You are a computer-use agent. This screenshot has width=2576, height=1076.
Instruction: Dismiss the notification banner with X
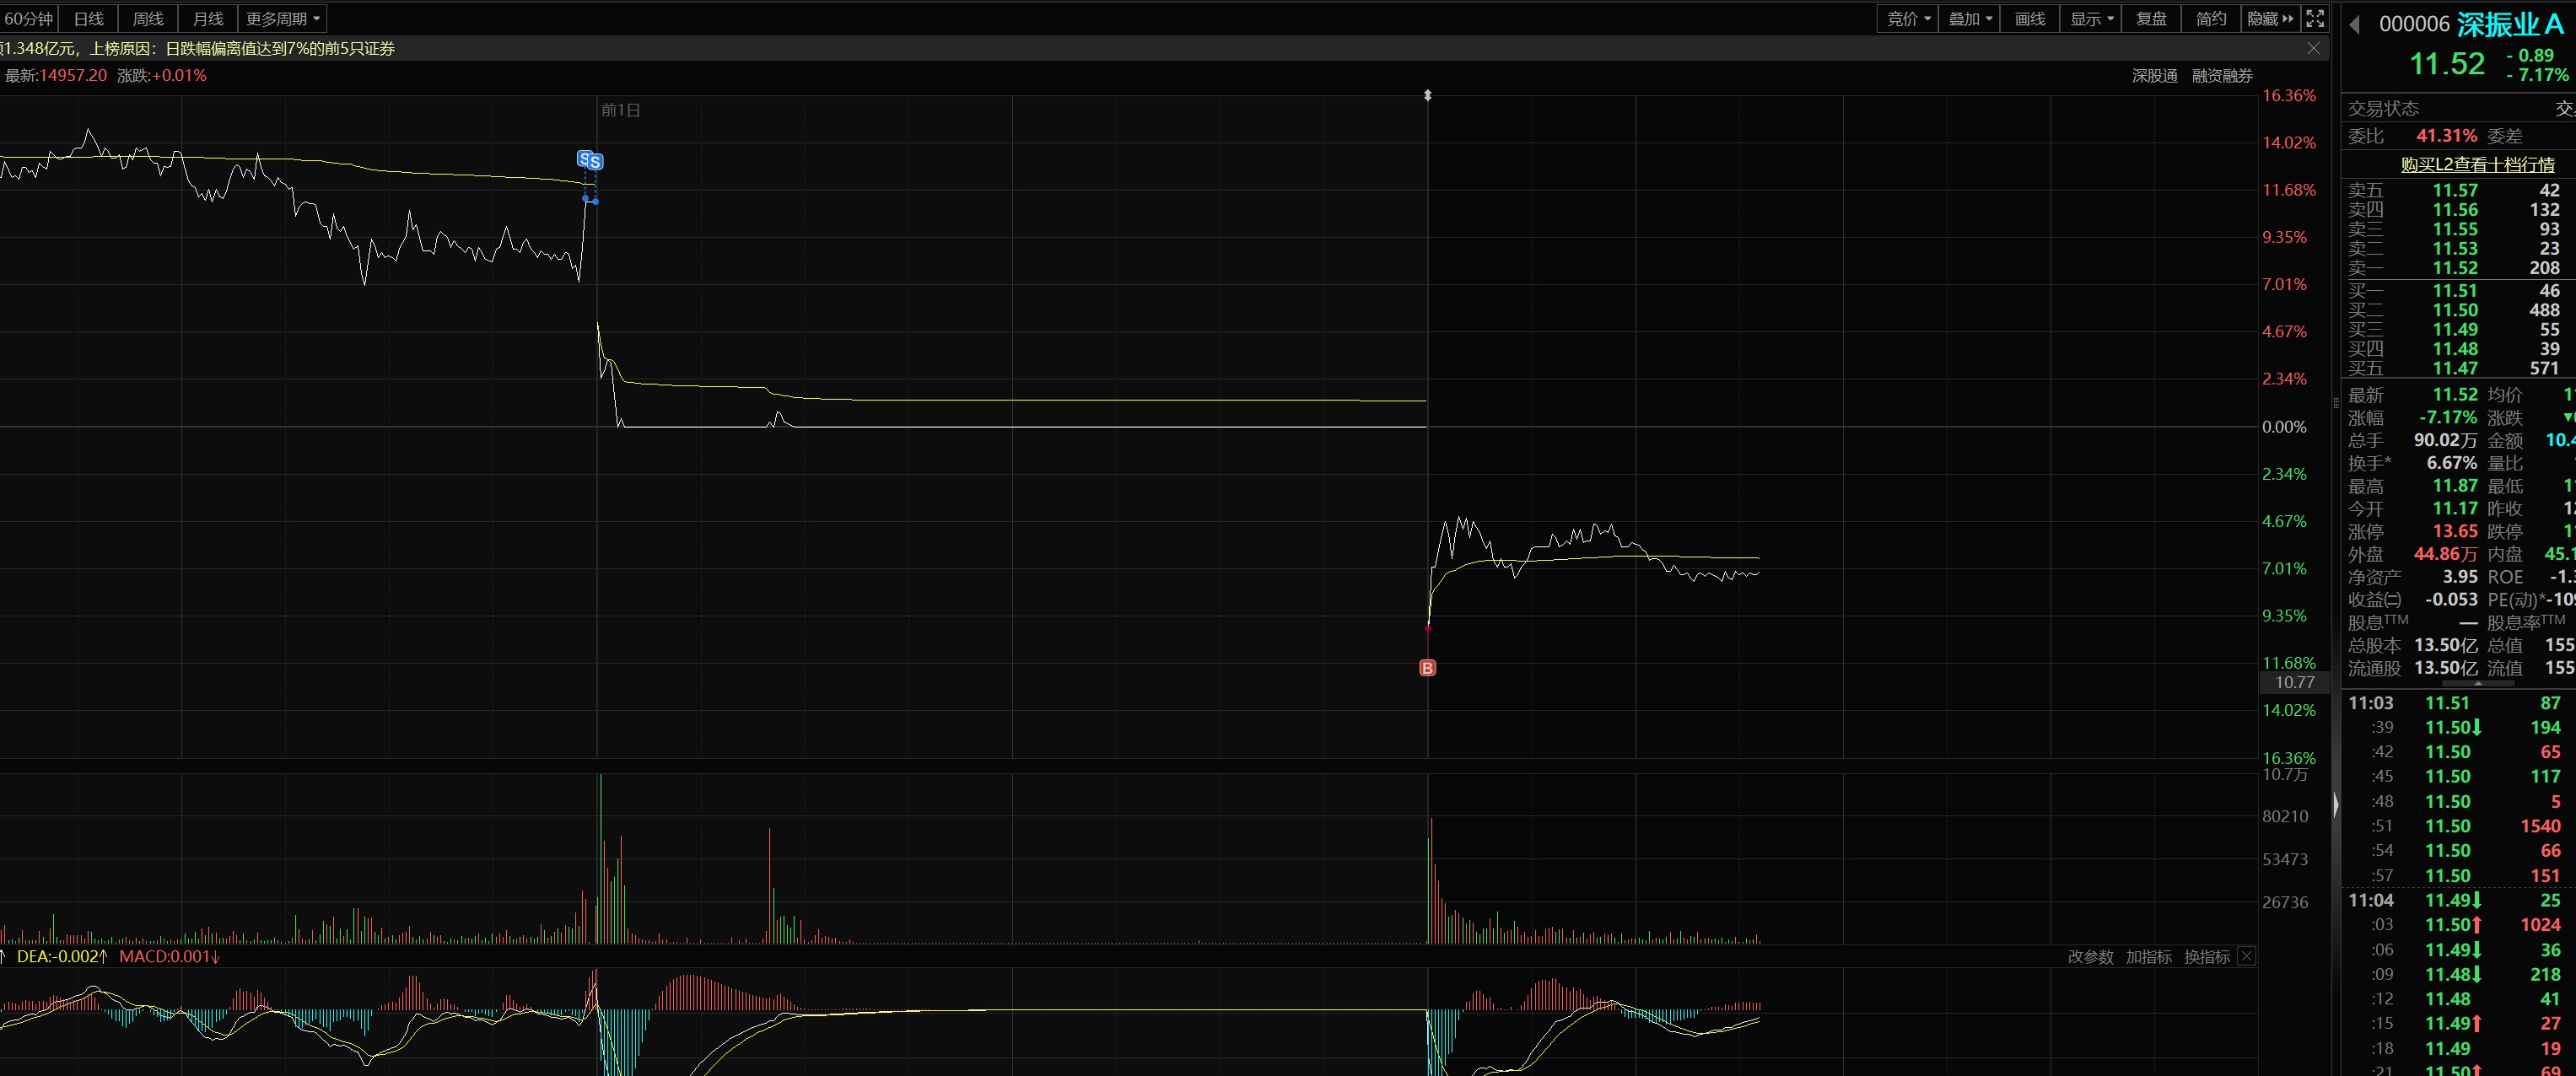(2313, 48)
